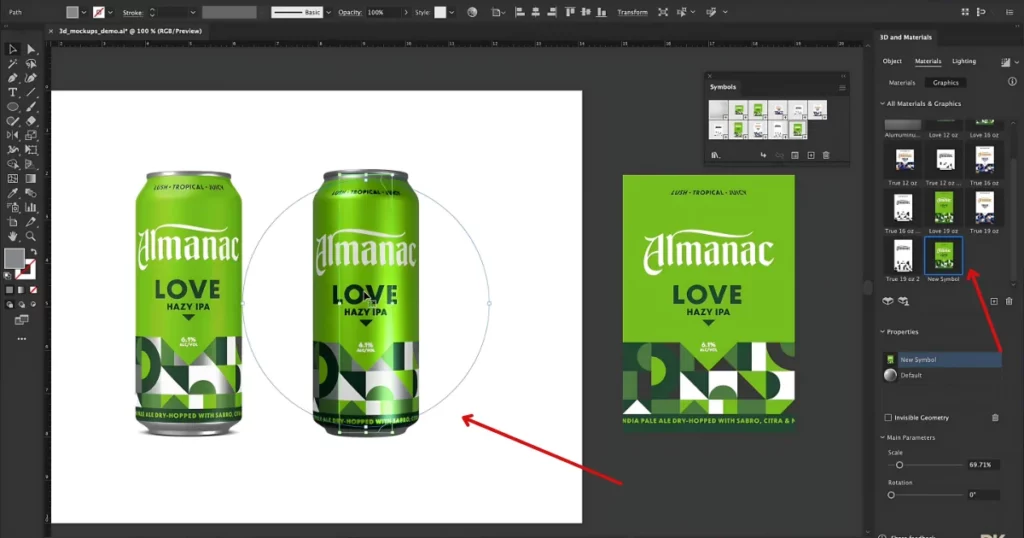Switch to the Object tab
1024x538 pixels.
(x=892, y=61)
